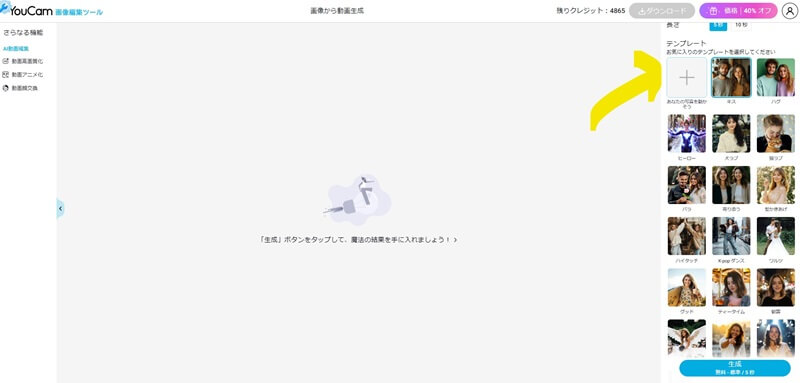Click the YouCam logo

[27, 10]
